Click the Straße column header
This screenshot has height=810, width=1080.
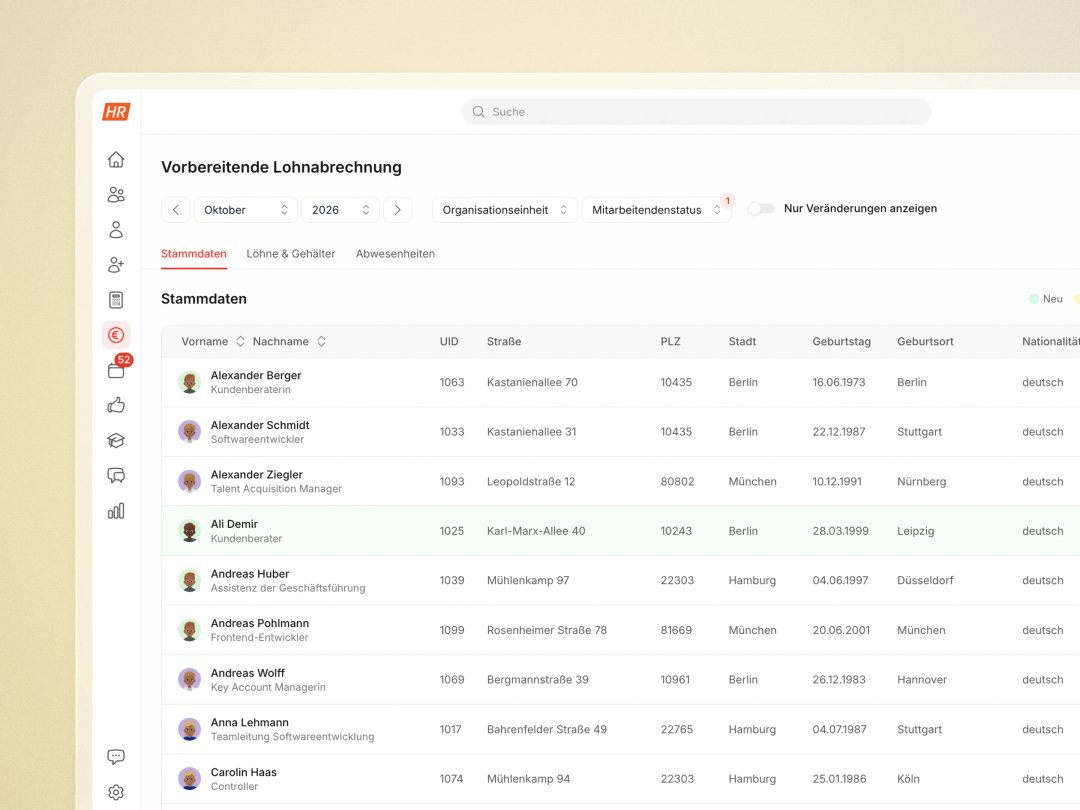pyautogui.click(x=504, y=341)
